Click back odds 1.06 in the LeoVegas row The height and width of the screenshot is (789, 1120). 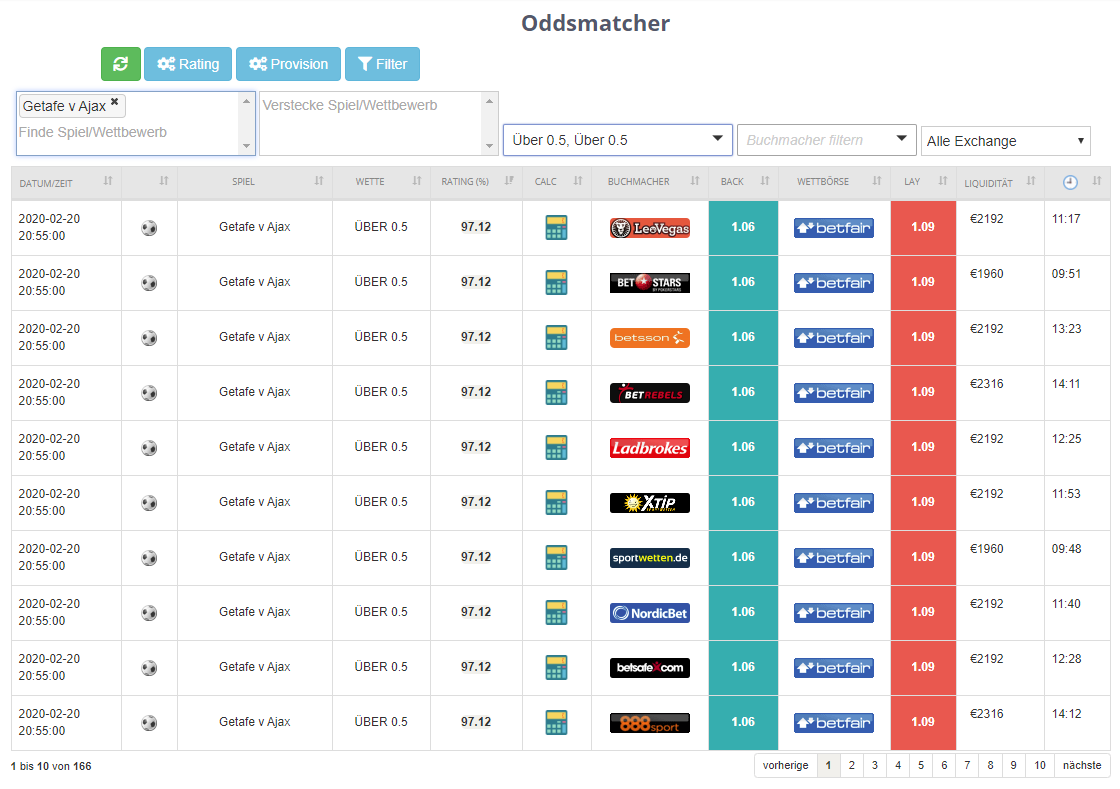click(743, 228)
